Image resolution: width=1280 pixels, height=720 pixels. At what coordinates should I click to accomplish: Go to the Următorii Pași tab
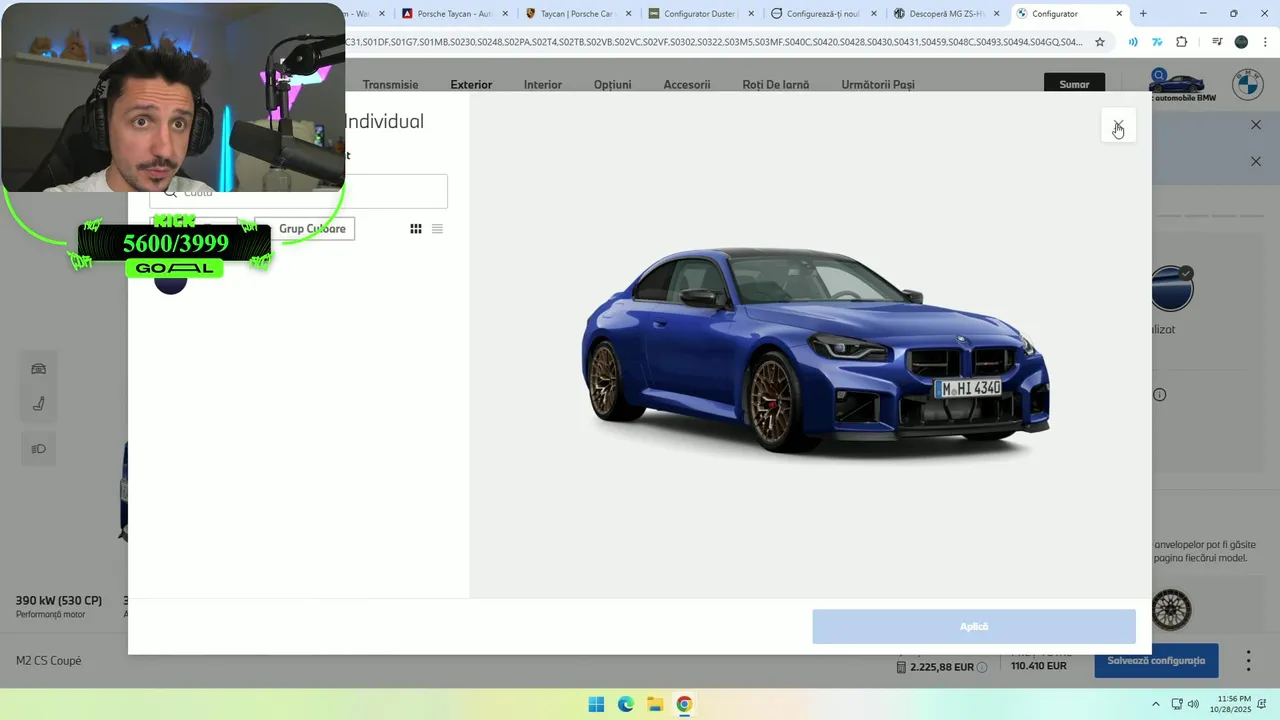coord(878,85)
